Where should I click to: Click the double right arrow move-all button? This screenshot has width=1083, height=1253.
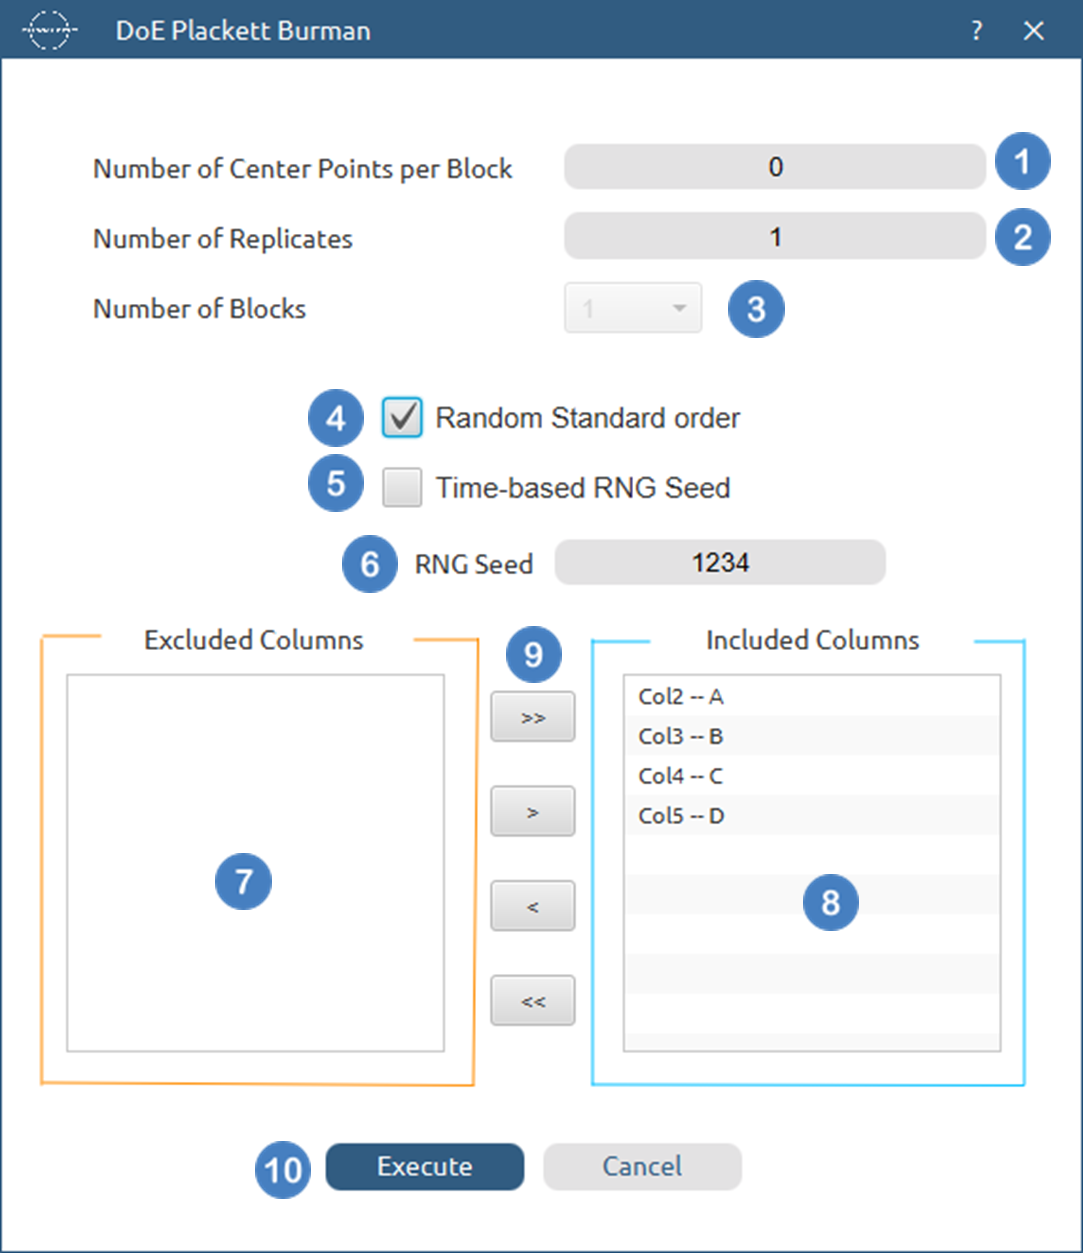click(532, 717)
